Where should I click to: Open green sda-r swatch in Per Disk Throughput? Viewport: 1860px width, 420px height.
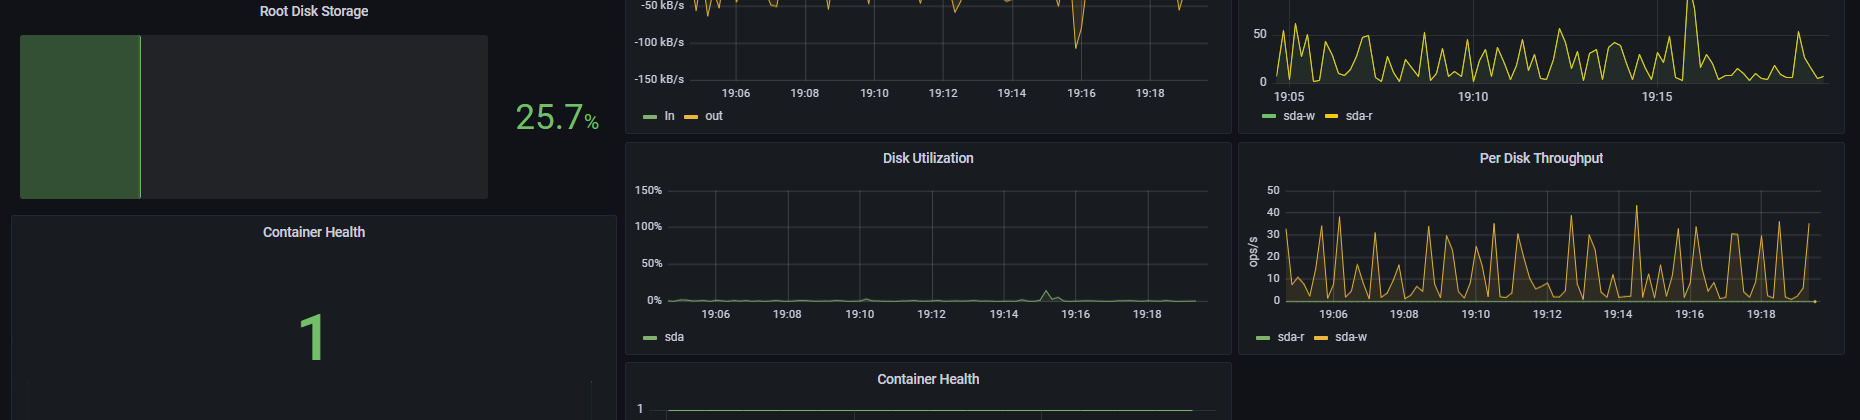coord(1263,338)
